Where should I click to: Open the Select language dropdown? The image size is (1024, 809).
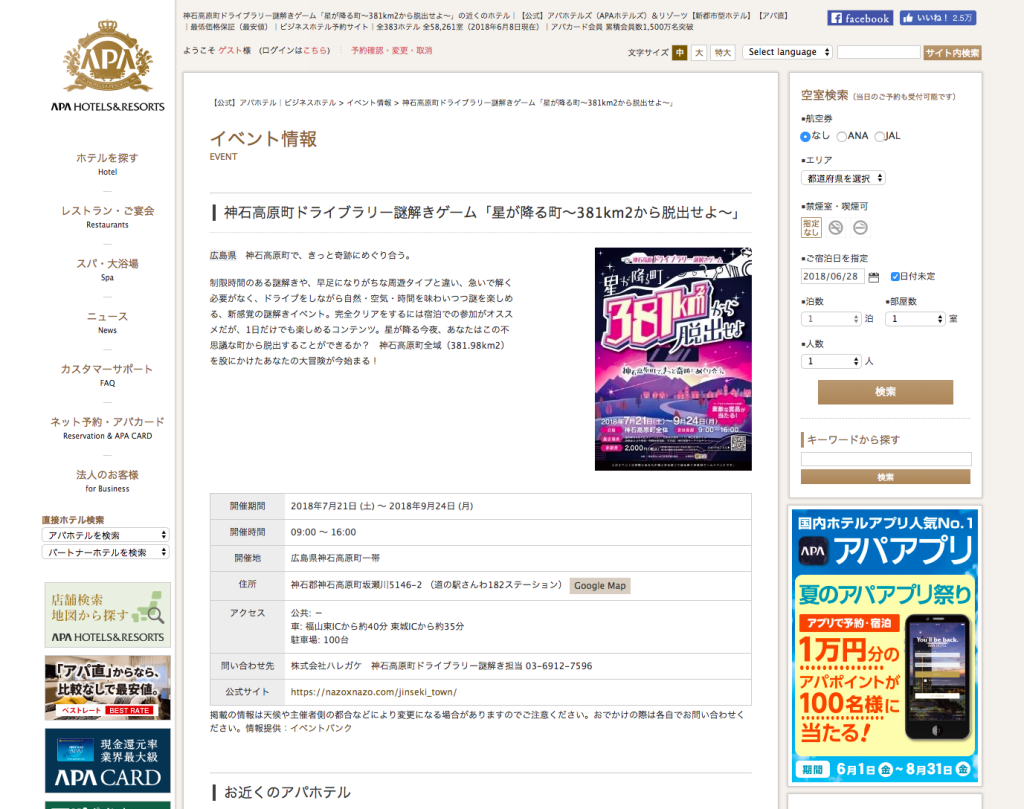point(788,52)
